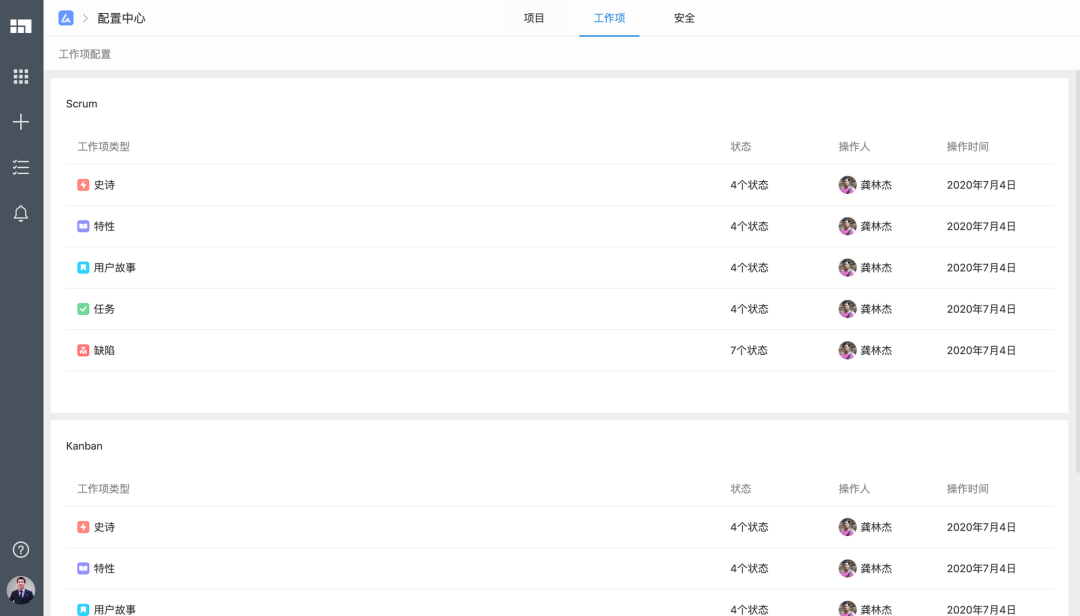The height and width of the screenshot is (616, 1080).
Task: Click 龚林杰's avatar in the Task row
Action: point(845,308)
